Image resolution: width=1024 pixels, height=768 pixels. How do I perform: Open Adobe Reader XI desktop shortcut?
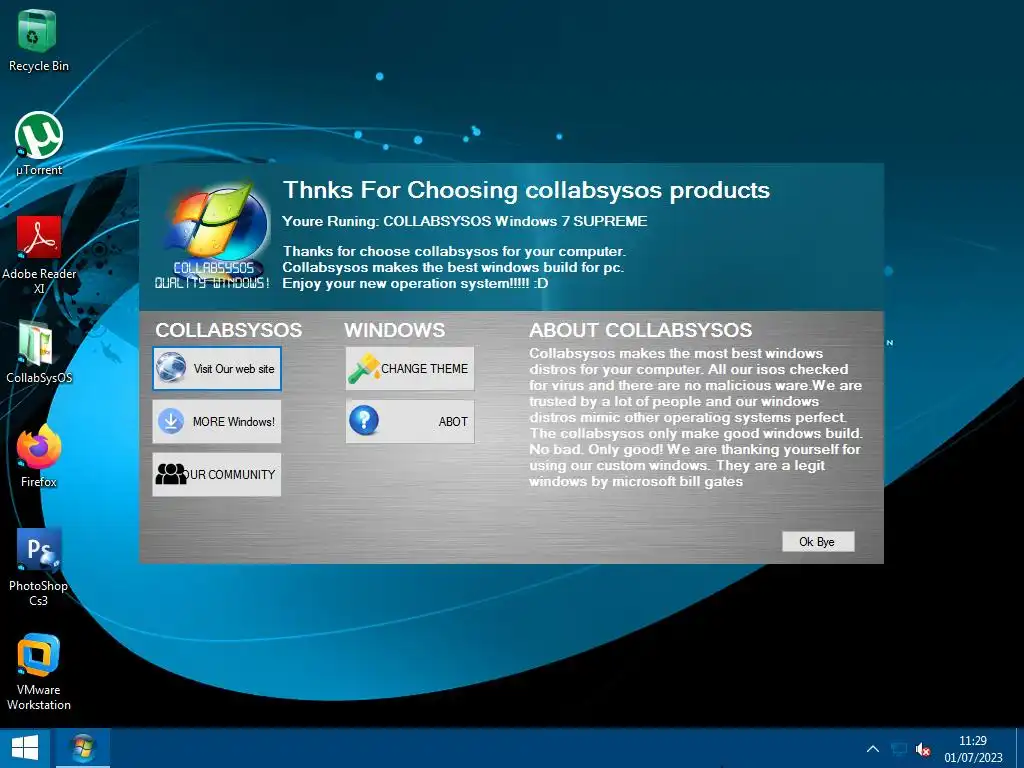[39, 255]
